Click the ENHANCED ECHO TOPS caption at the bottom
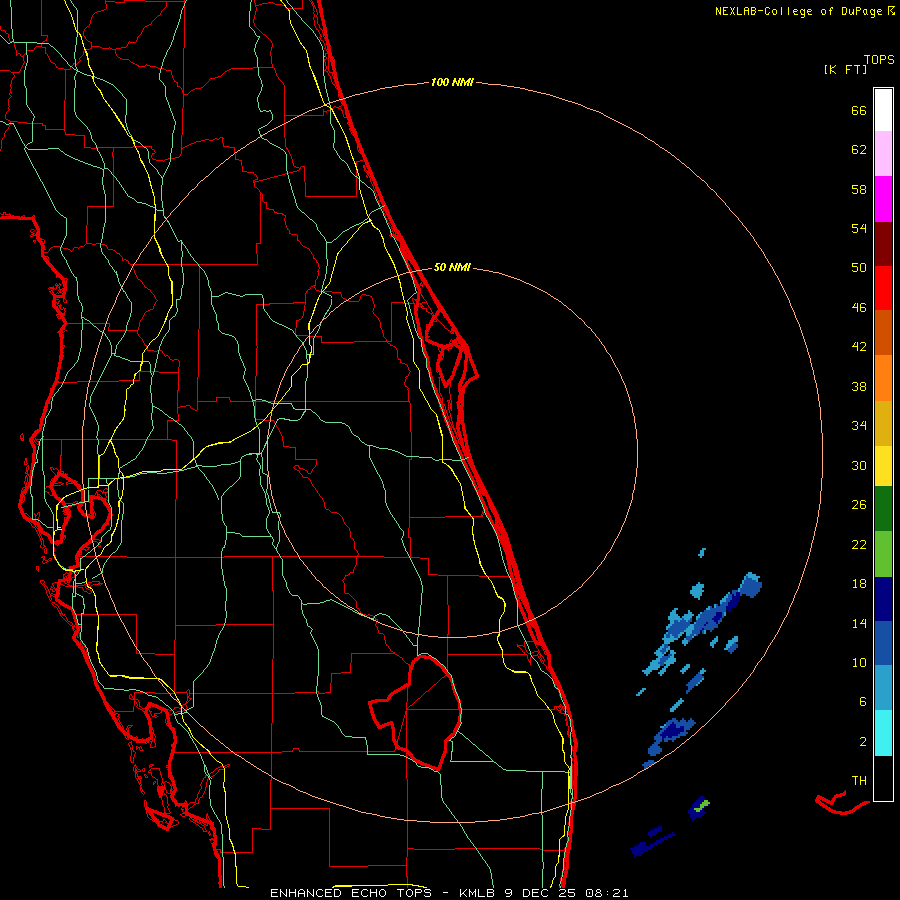This screenshot has width=900, height=900. coord(449,893)
